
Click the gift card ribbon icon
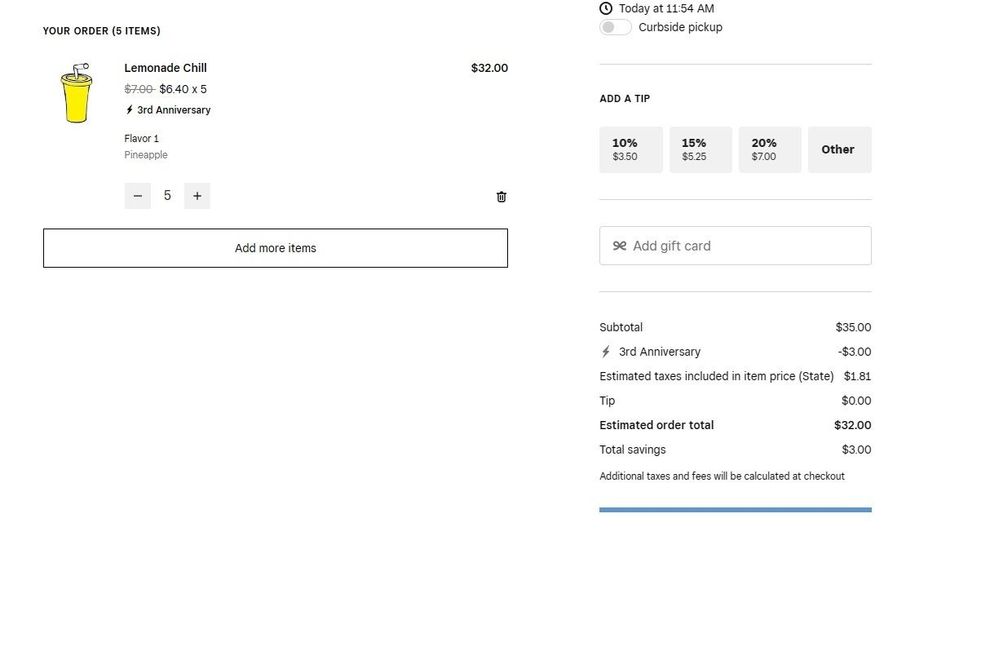[619, 246]
